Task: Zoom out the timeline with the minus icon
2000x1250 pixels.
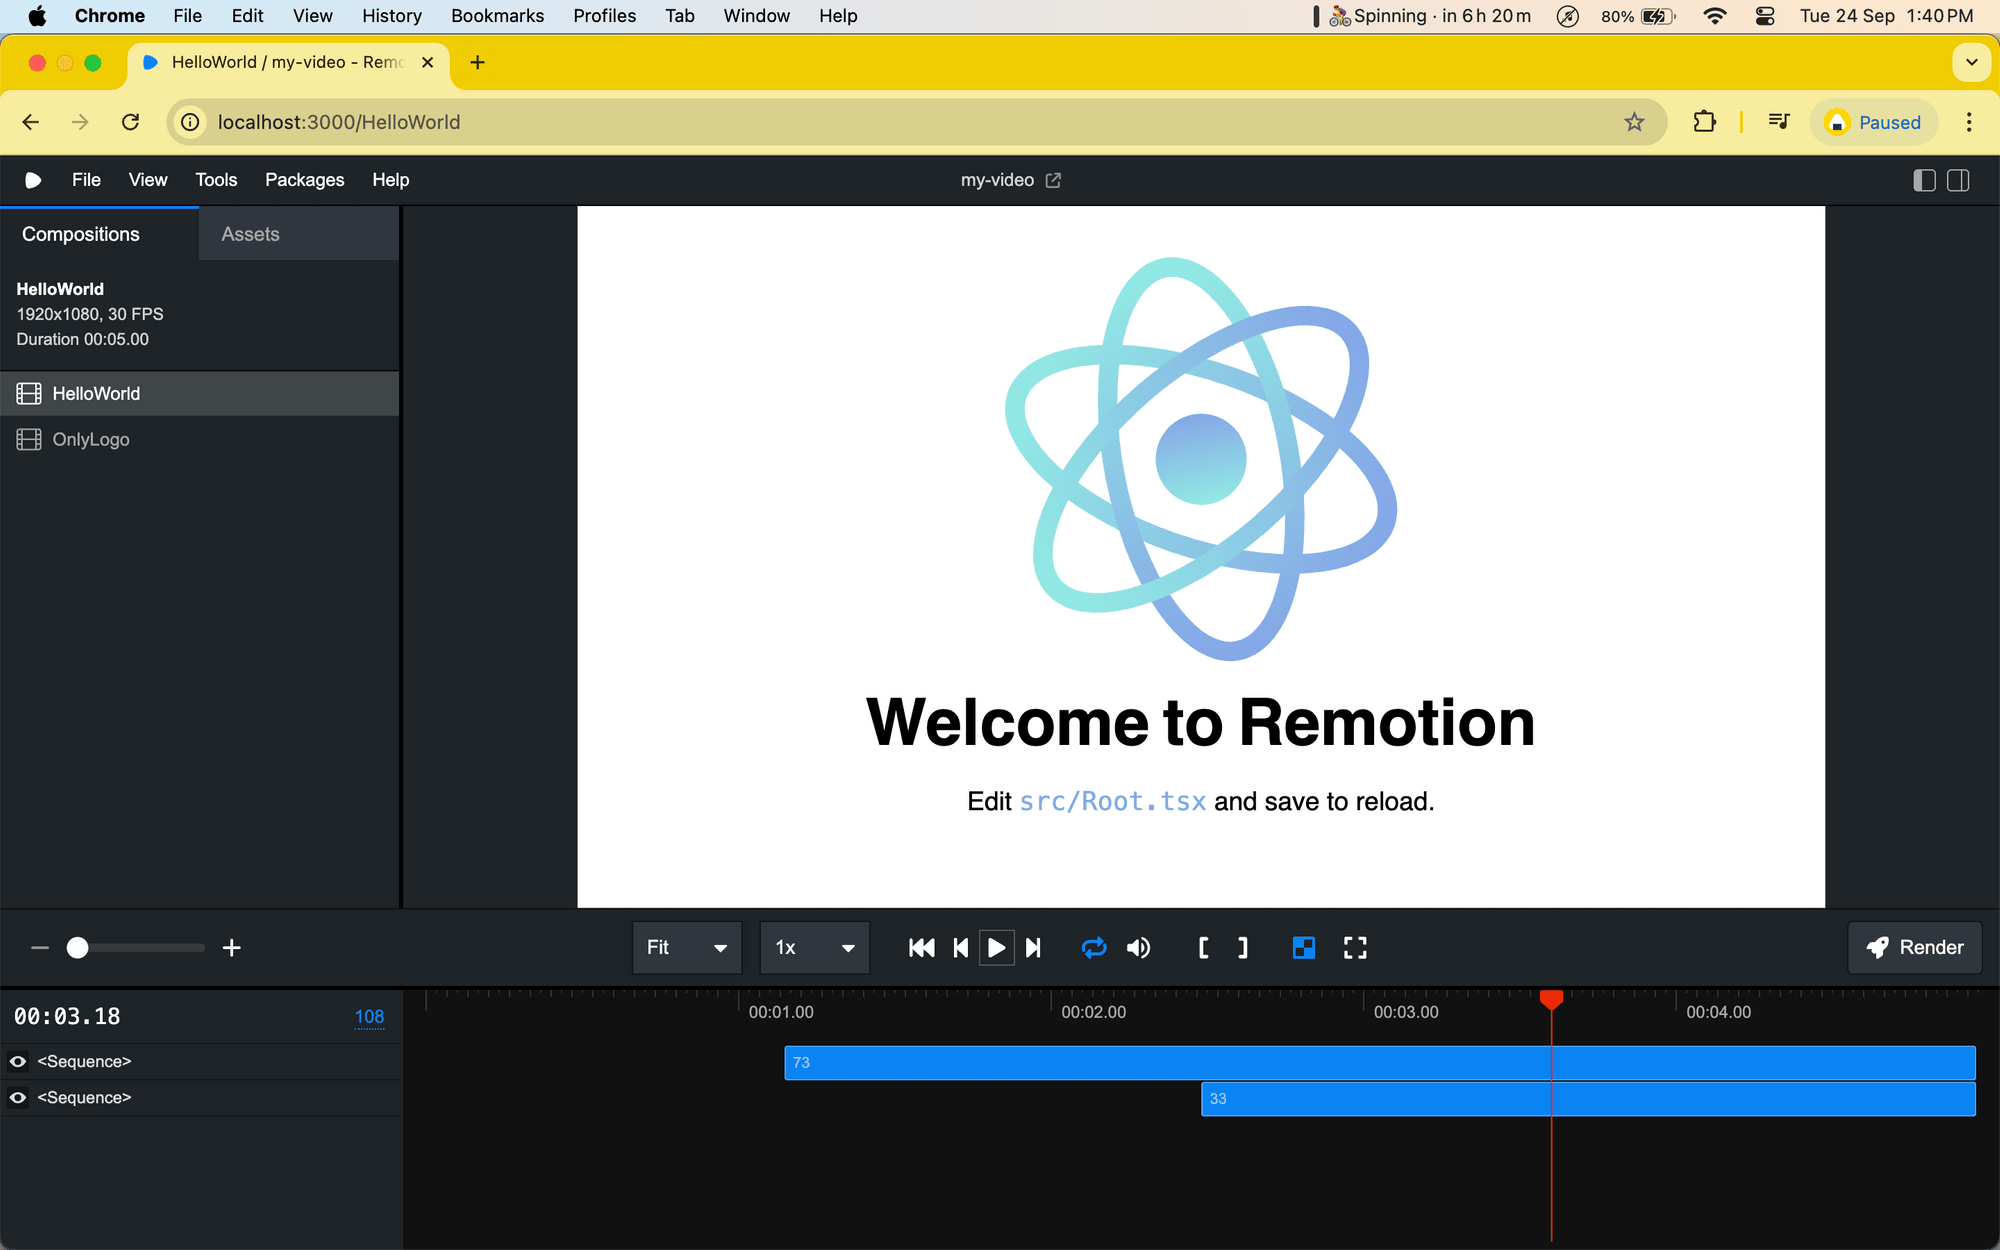Action: click(40, 948)
